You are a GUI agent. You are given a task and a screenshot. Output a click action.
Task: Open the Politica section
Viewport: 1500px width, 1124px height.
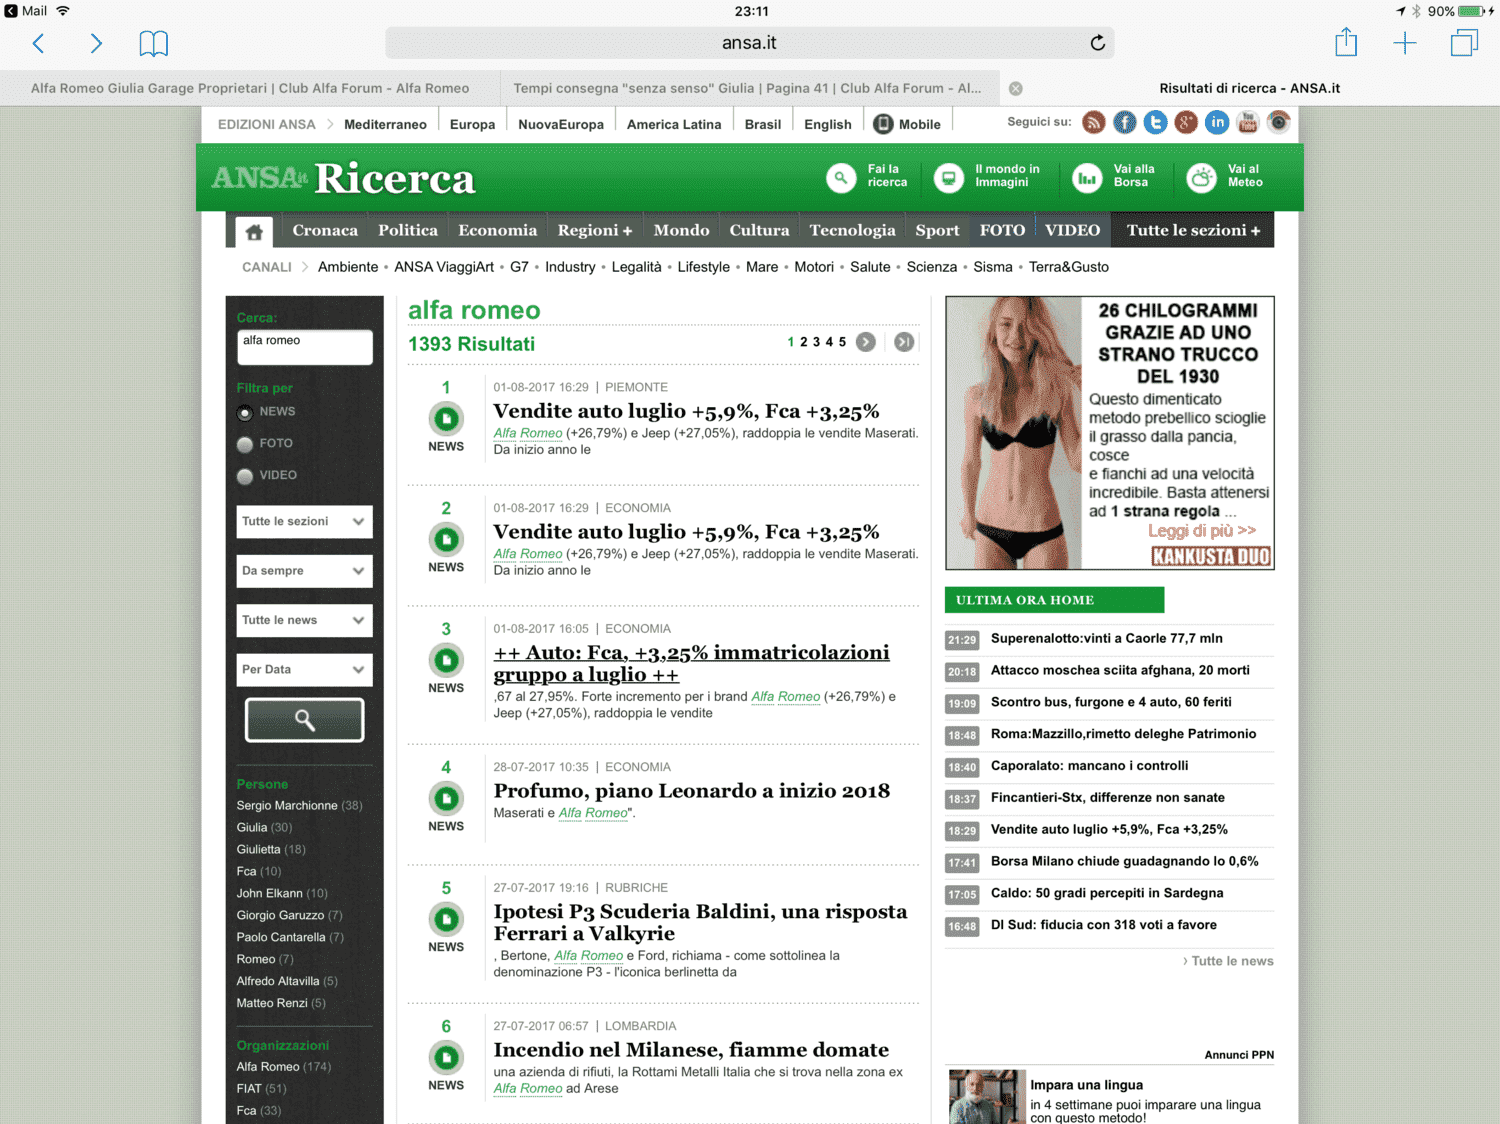point(408,230)
